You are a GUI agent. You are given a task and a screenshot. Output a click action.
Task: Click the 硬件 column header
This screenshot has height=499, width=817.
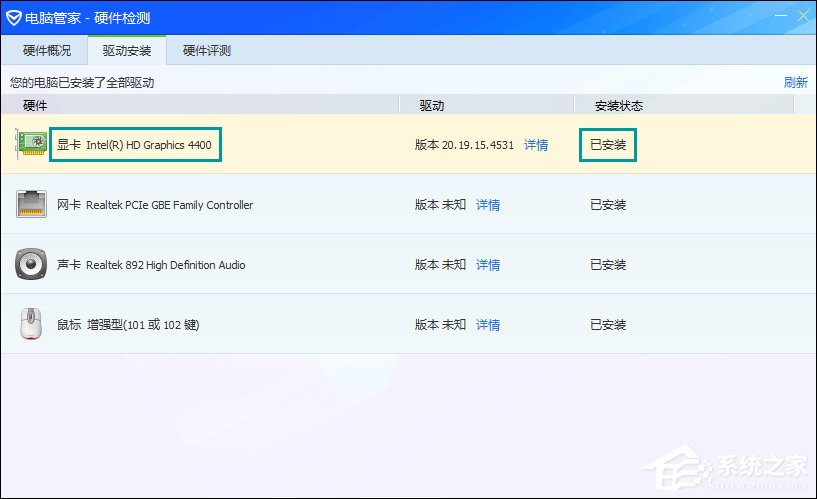pyautogui.click(x=35, y=106)
